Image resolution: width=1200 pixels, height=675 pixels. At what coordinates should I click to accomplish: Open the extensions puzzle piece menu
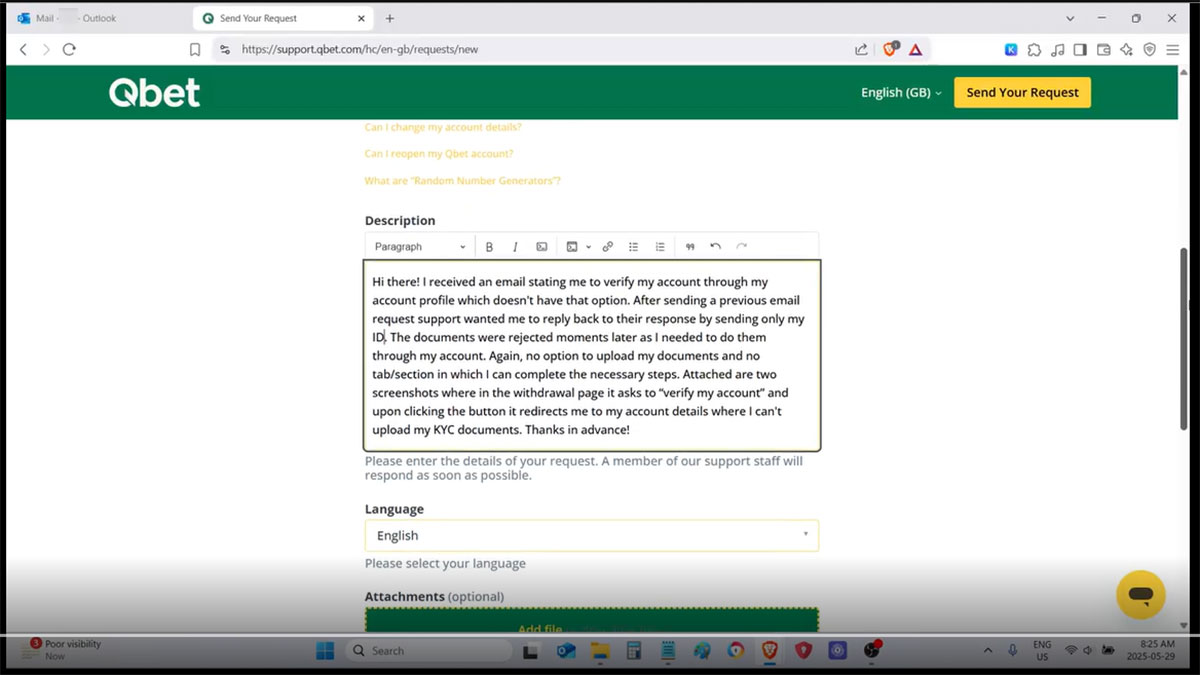click(x=1034, y=49)
